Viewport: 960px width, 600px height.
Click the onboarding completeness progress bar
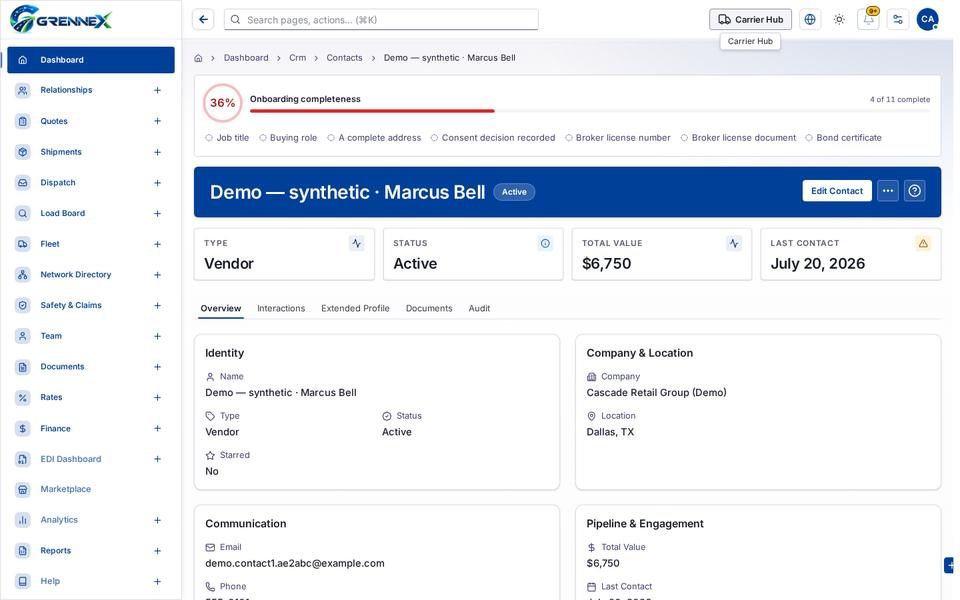(590, 111)
